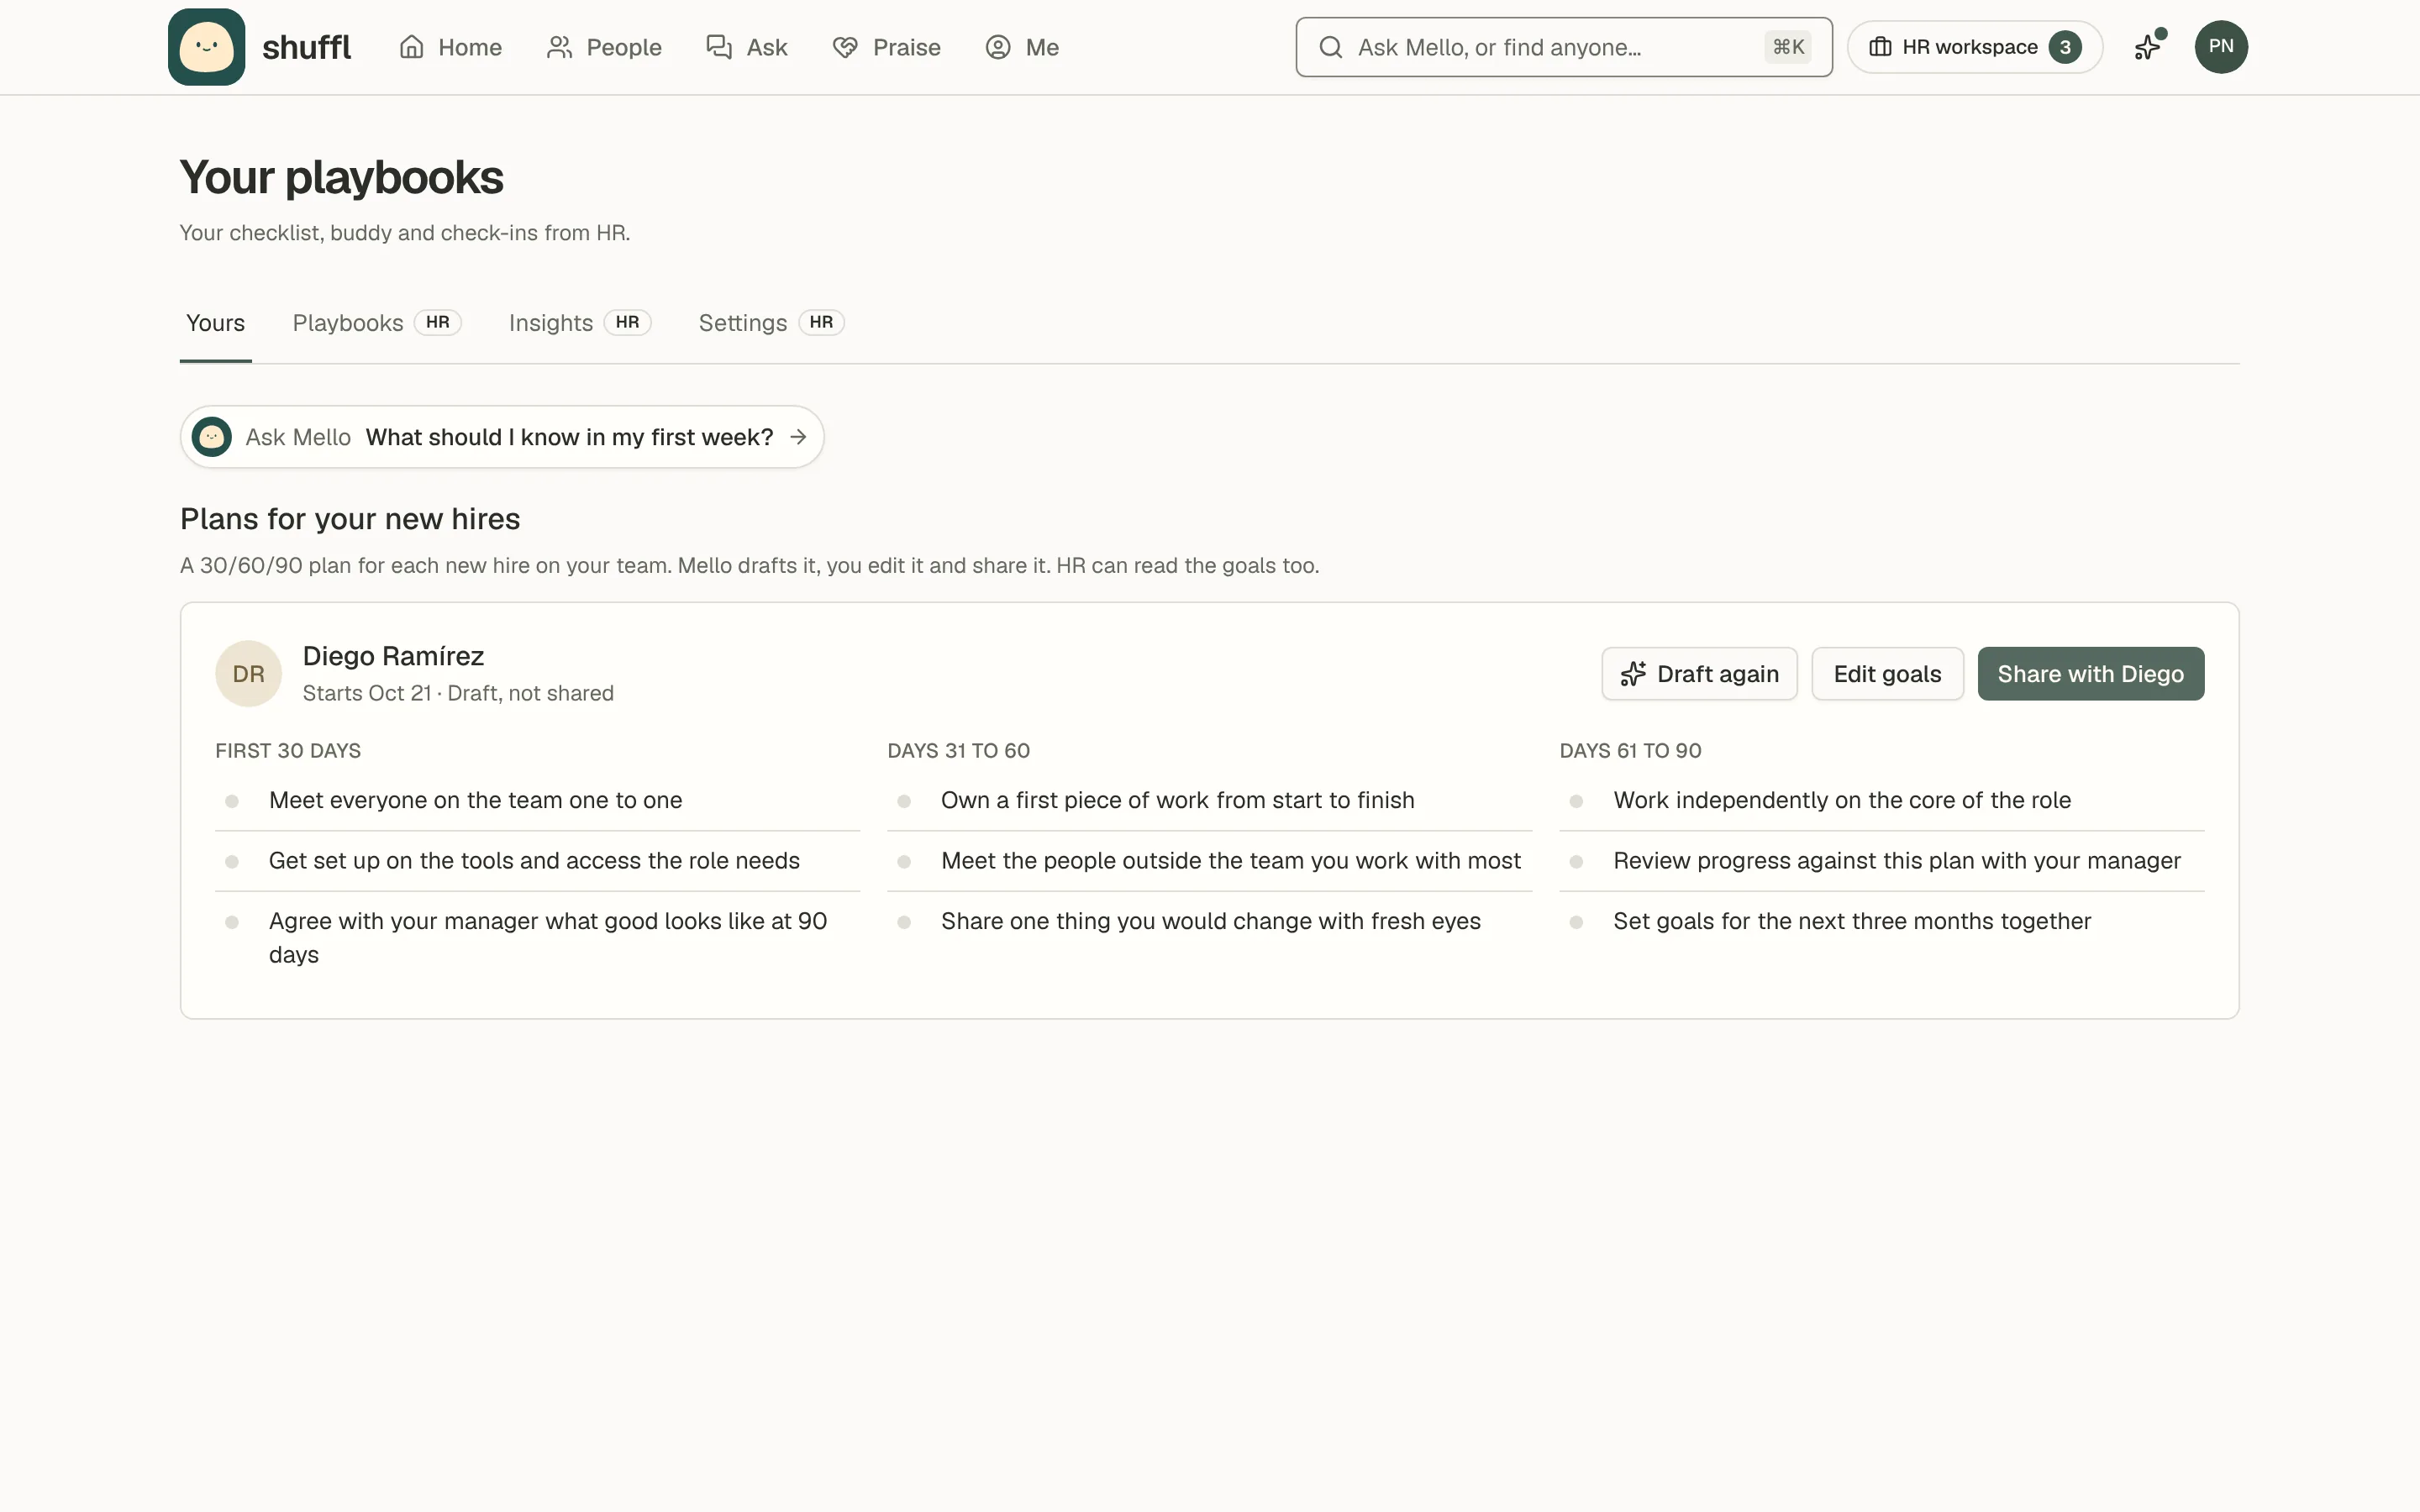Image resolution: width=2420 pixels, height=1512 pixels.
Task: Click the ⌘K shortcut badge
Action: tap(1787, 47)
